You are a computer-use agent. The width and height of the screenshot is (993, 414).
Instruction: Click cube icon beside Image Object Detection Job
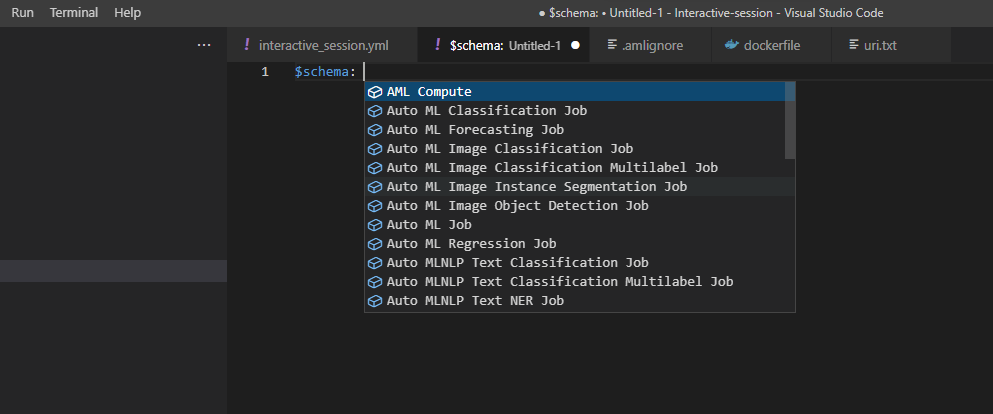[375, 206]
